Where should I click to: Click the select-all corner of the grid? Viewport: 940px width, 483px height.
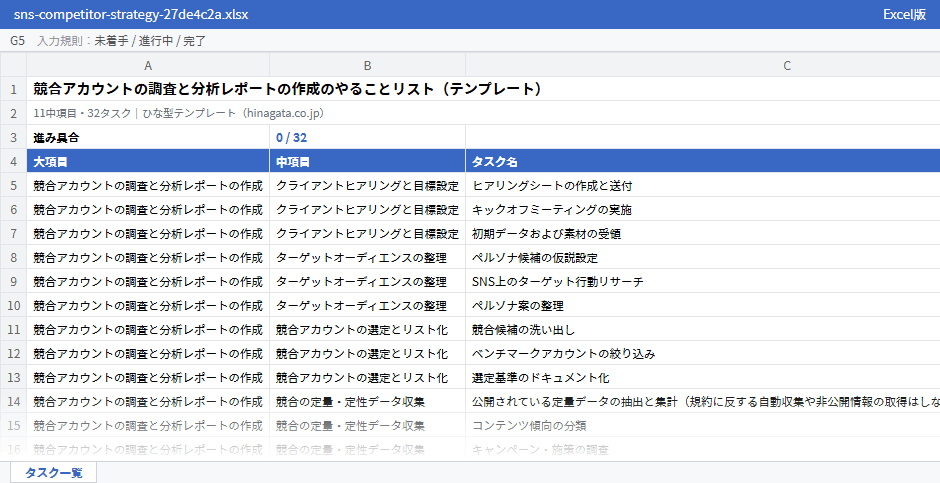tap(13, 65)
